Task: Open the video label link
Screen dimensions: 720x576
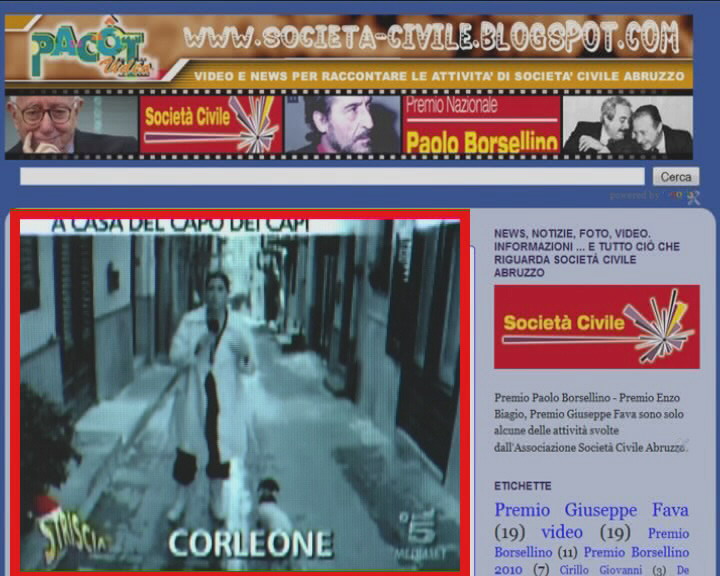Action: click(562, 532)
